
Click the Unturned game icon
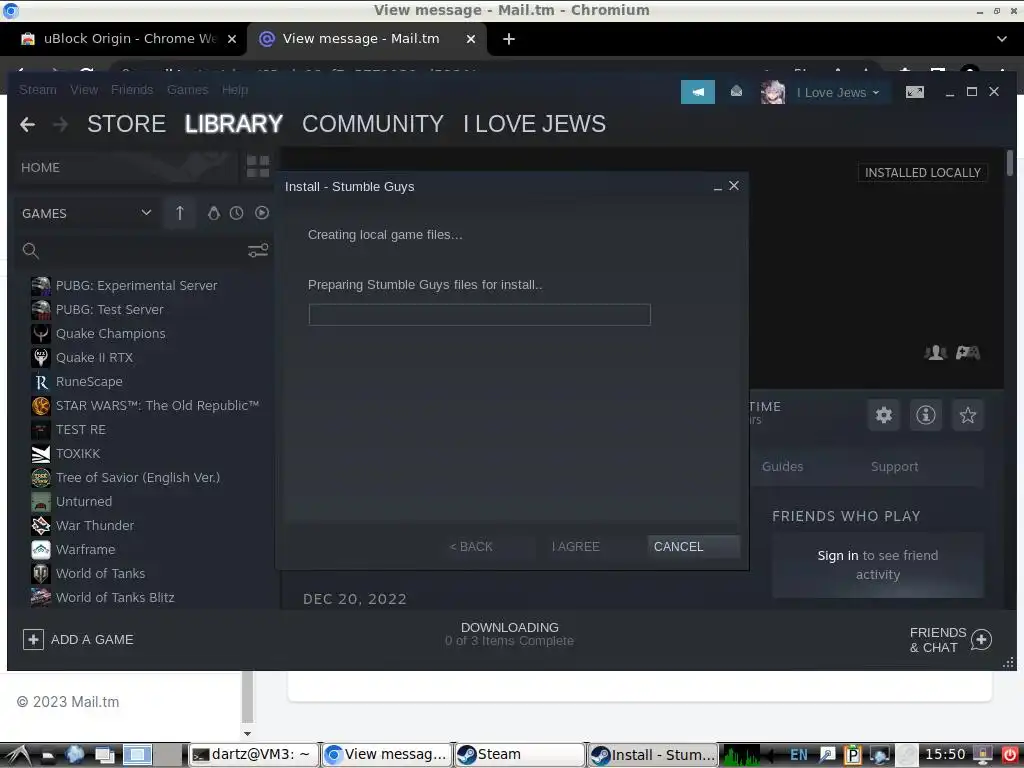click(40, 502)
